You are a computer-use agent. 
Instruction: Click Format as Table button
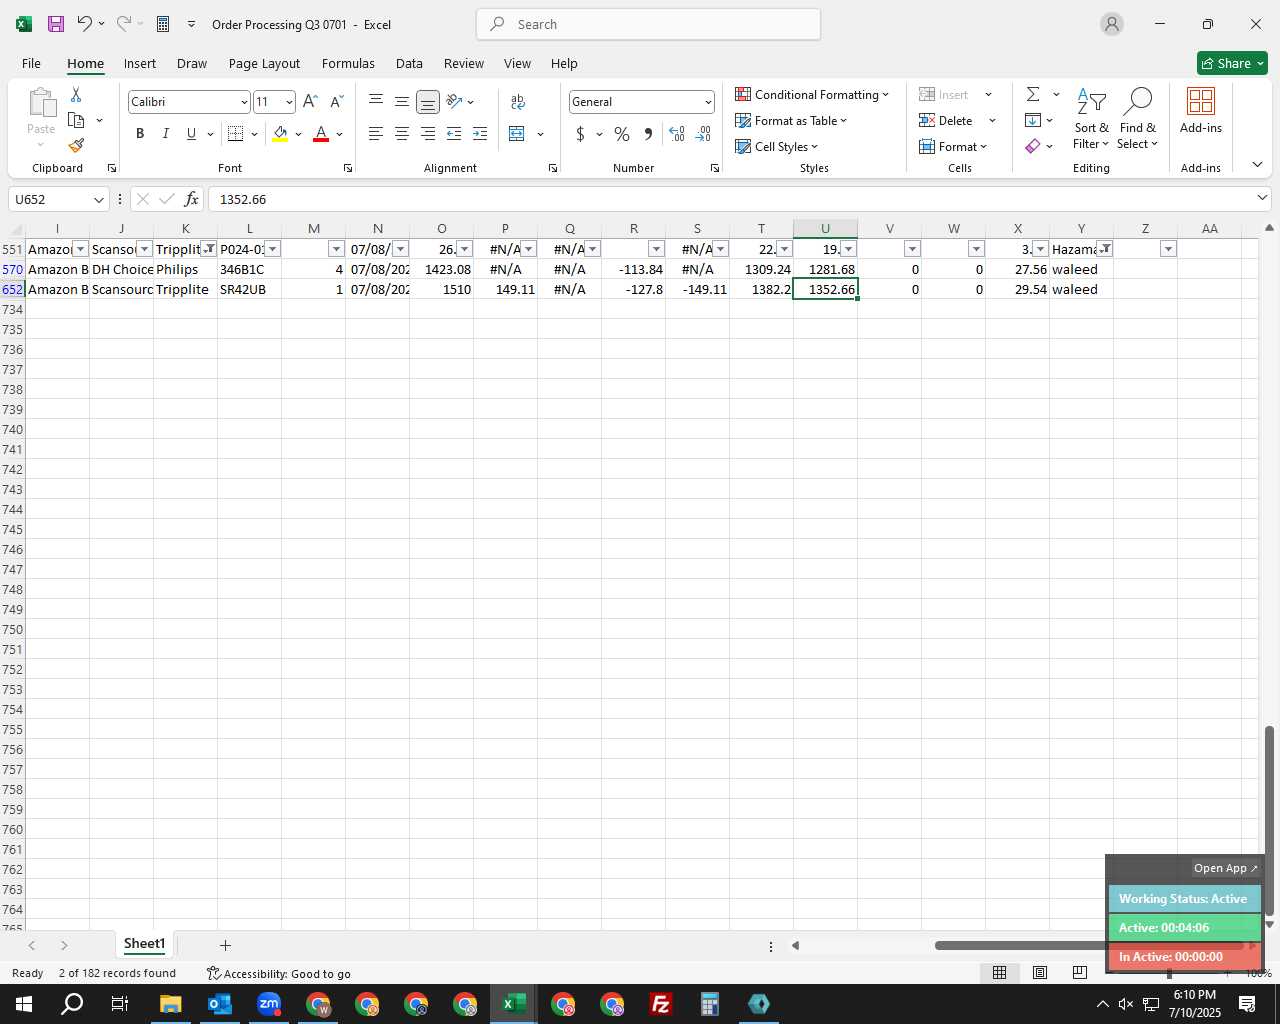coord(791,120)
